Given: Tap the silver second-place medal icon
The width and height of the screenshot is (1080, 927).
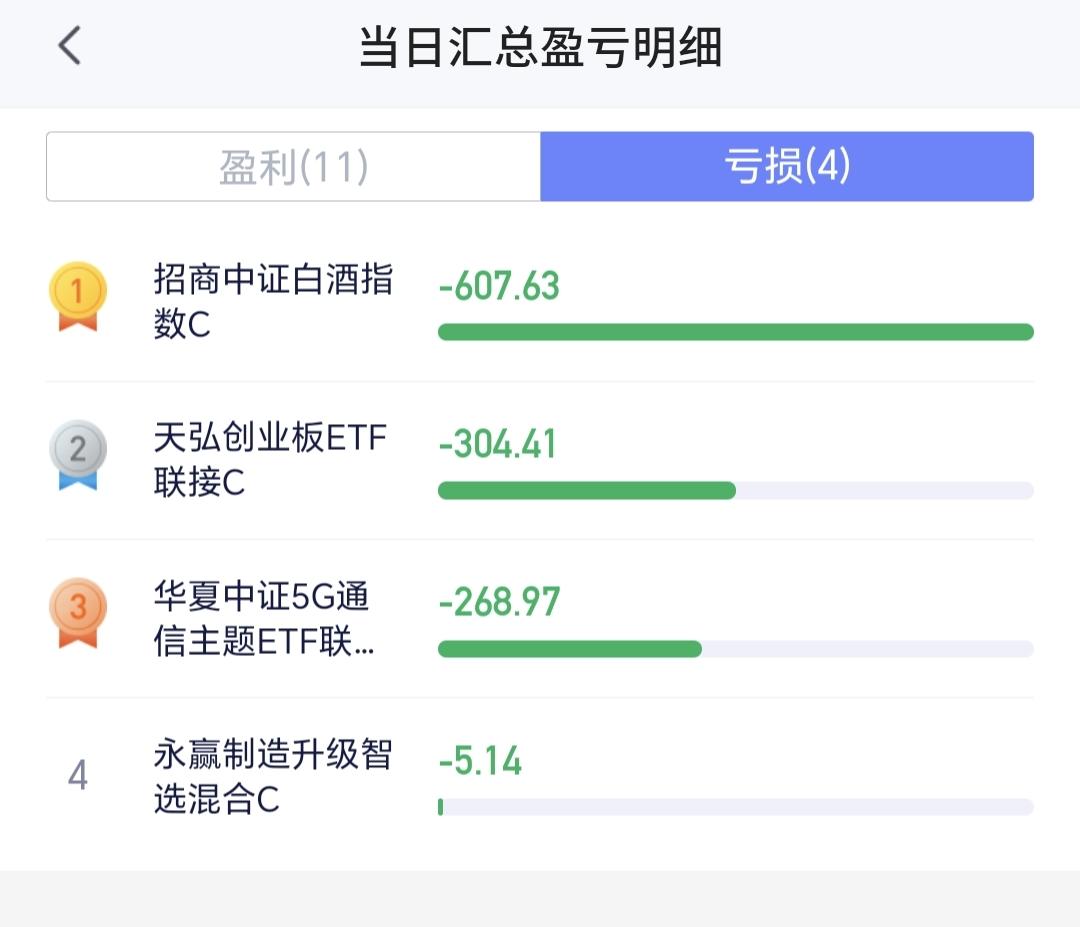Looking at the screenshot, I should click(x=78, y=455).
